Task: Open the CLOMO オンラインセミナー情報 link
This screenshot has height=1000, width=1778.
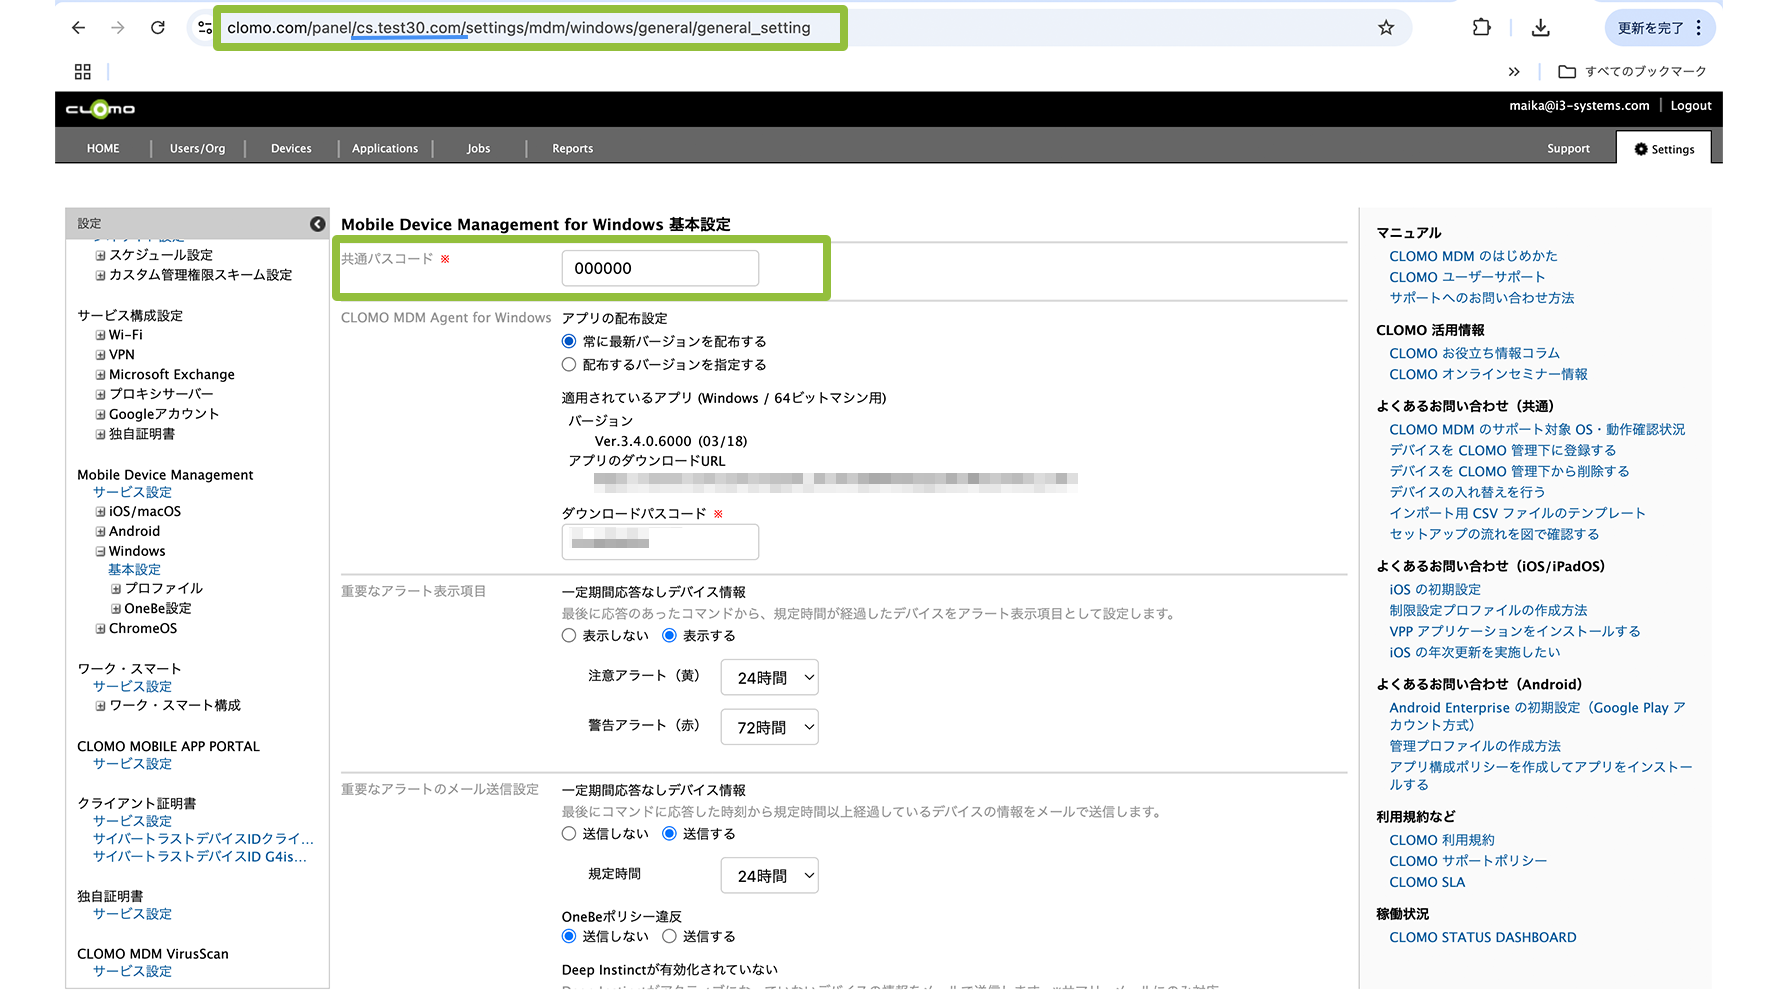Action: pos(1488,374)
